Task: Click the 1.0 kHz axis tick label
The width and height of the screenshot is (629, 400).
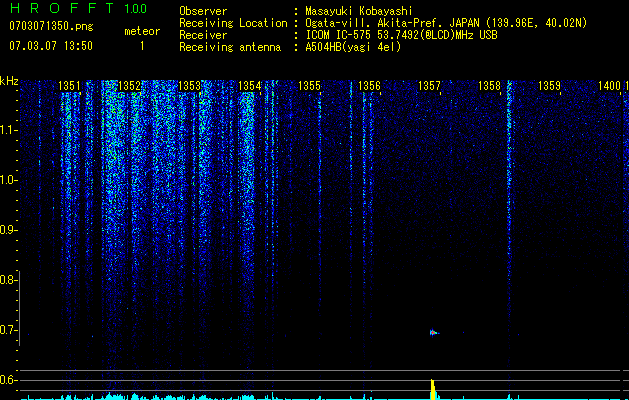Action: 8,180
